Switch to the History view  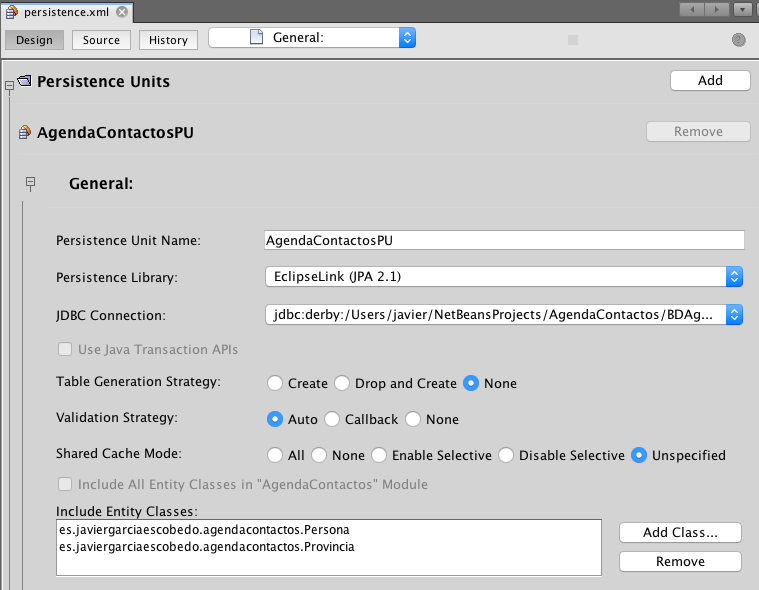[x=168, y=40]
